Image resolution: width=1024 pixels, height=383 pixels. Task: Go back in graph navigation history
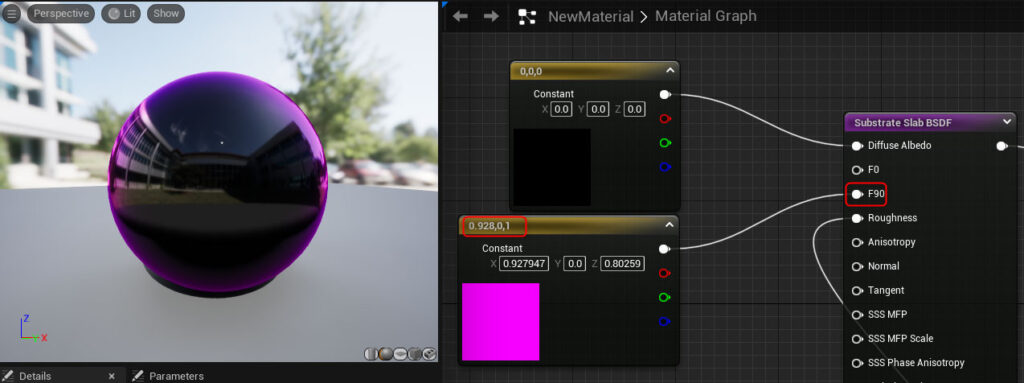point(460,16)
